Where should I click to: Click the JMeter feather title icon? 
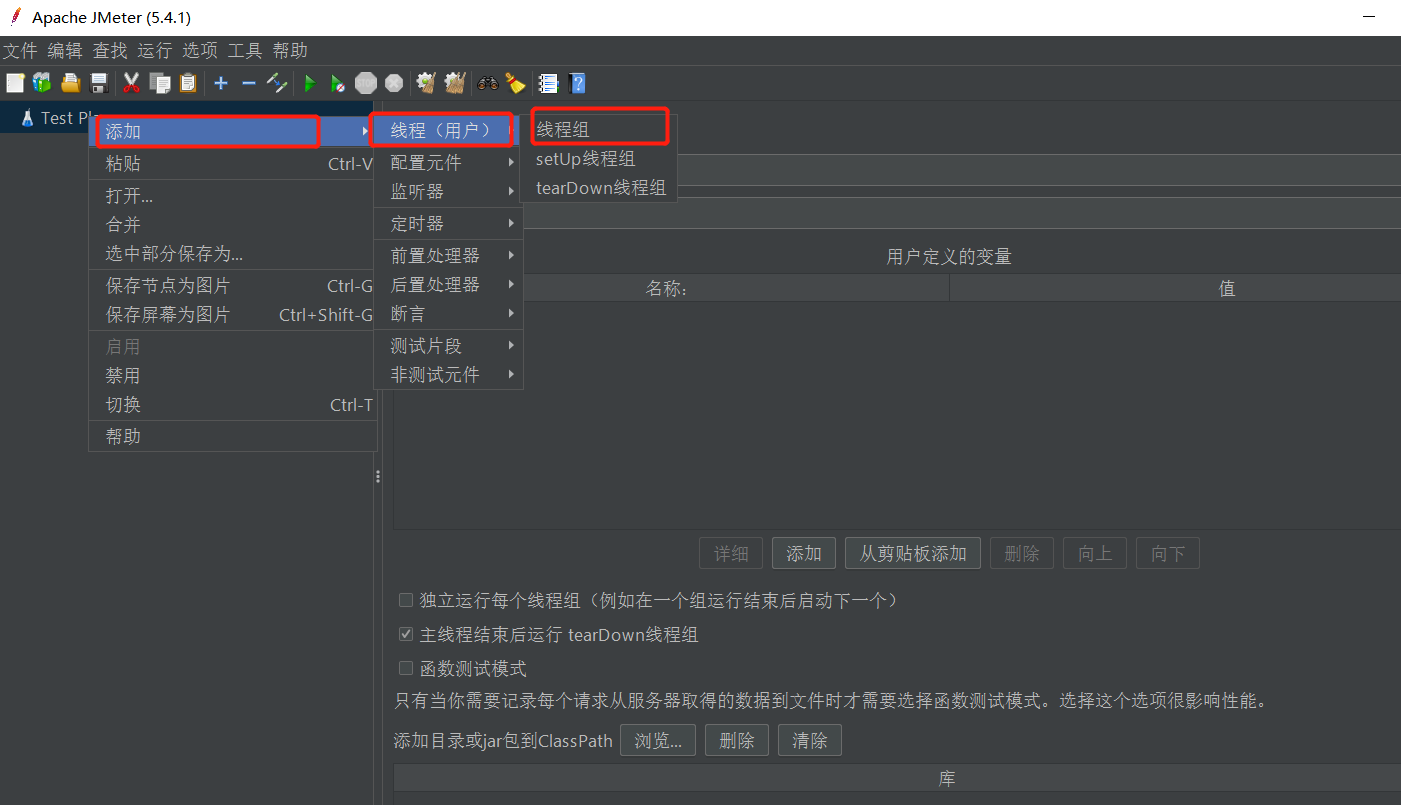pyautogui.click(x=15, y=17)
